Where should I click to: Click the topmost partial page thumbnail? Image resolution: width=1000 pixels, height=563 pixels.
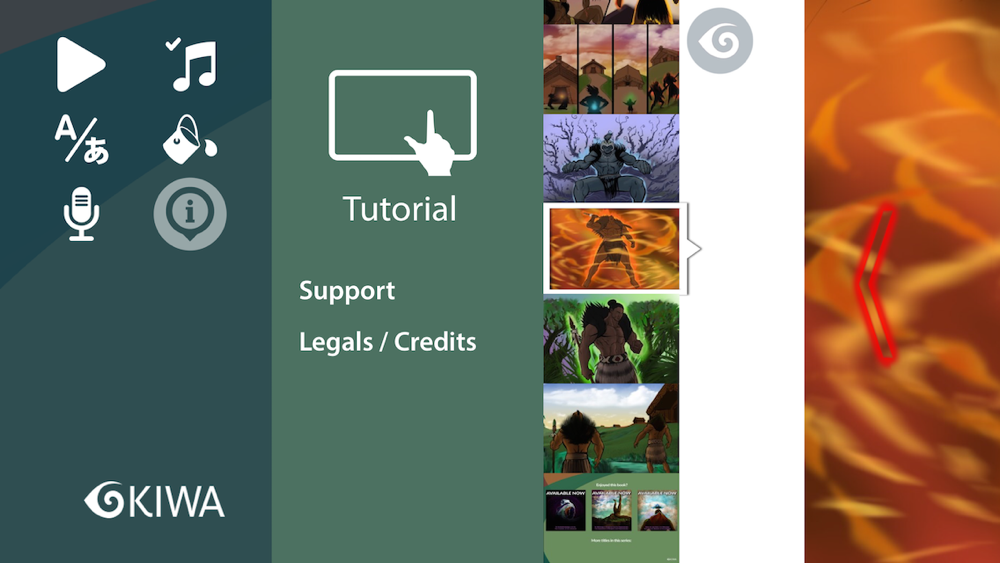(611, 12)
